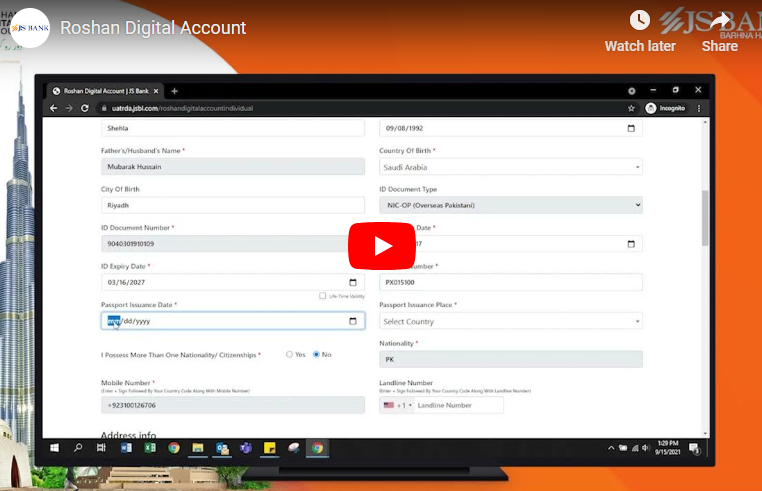
Task: Open the first Chrome taskbar icon next to Excel
Action: [x=173, y=448]
